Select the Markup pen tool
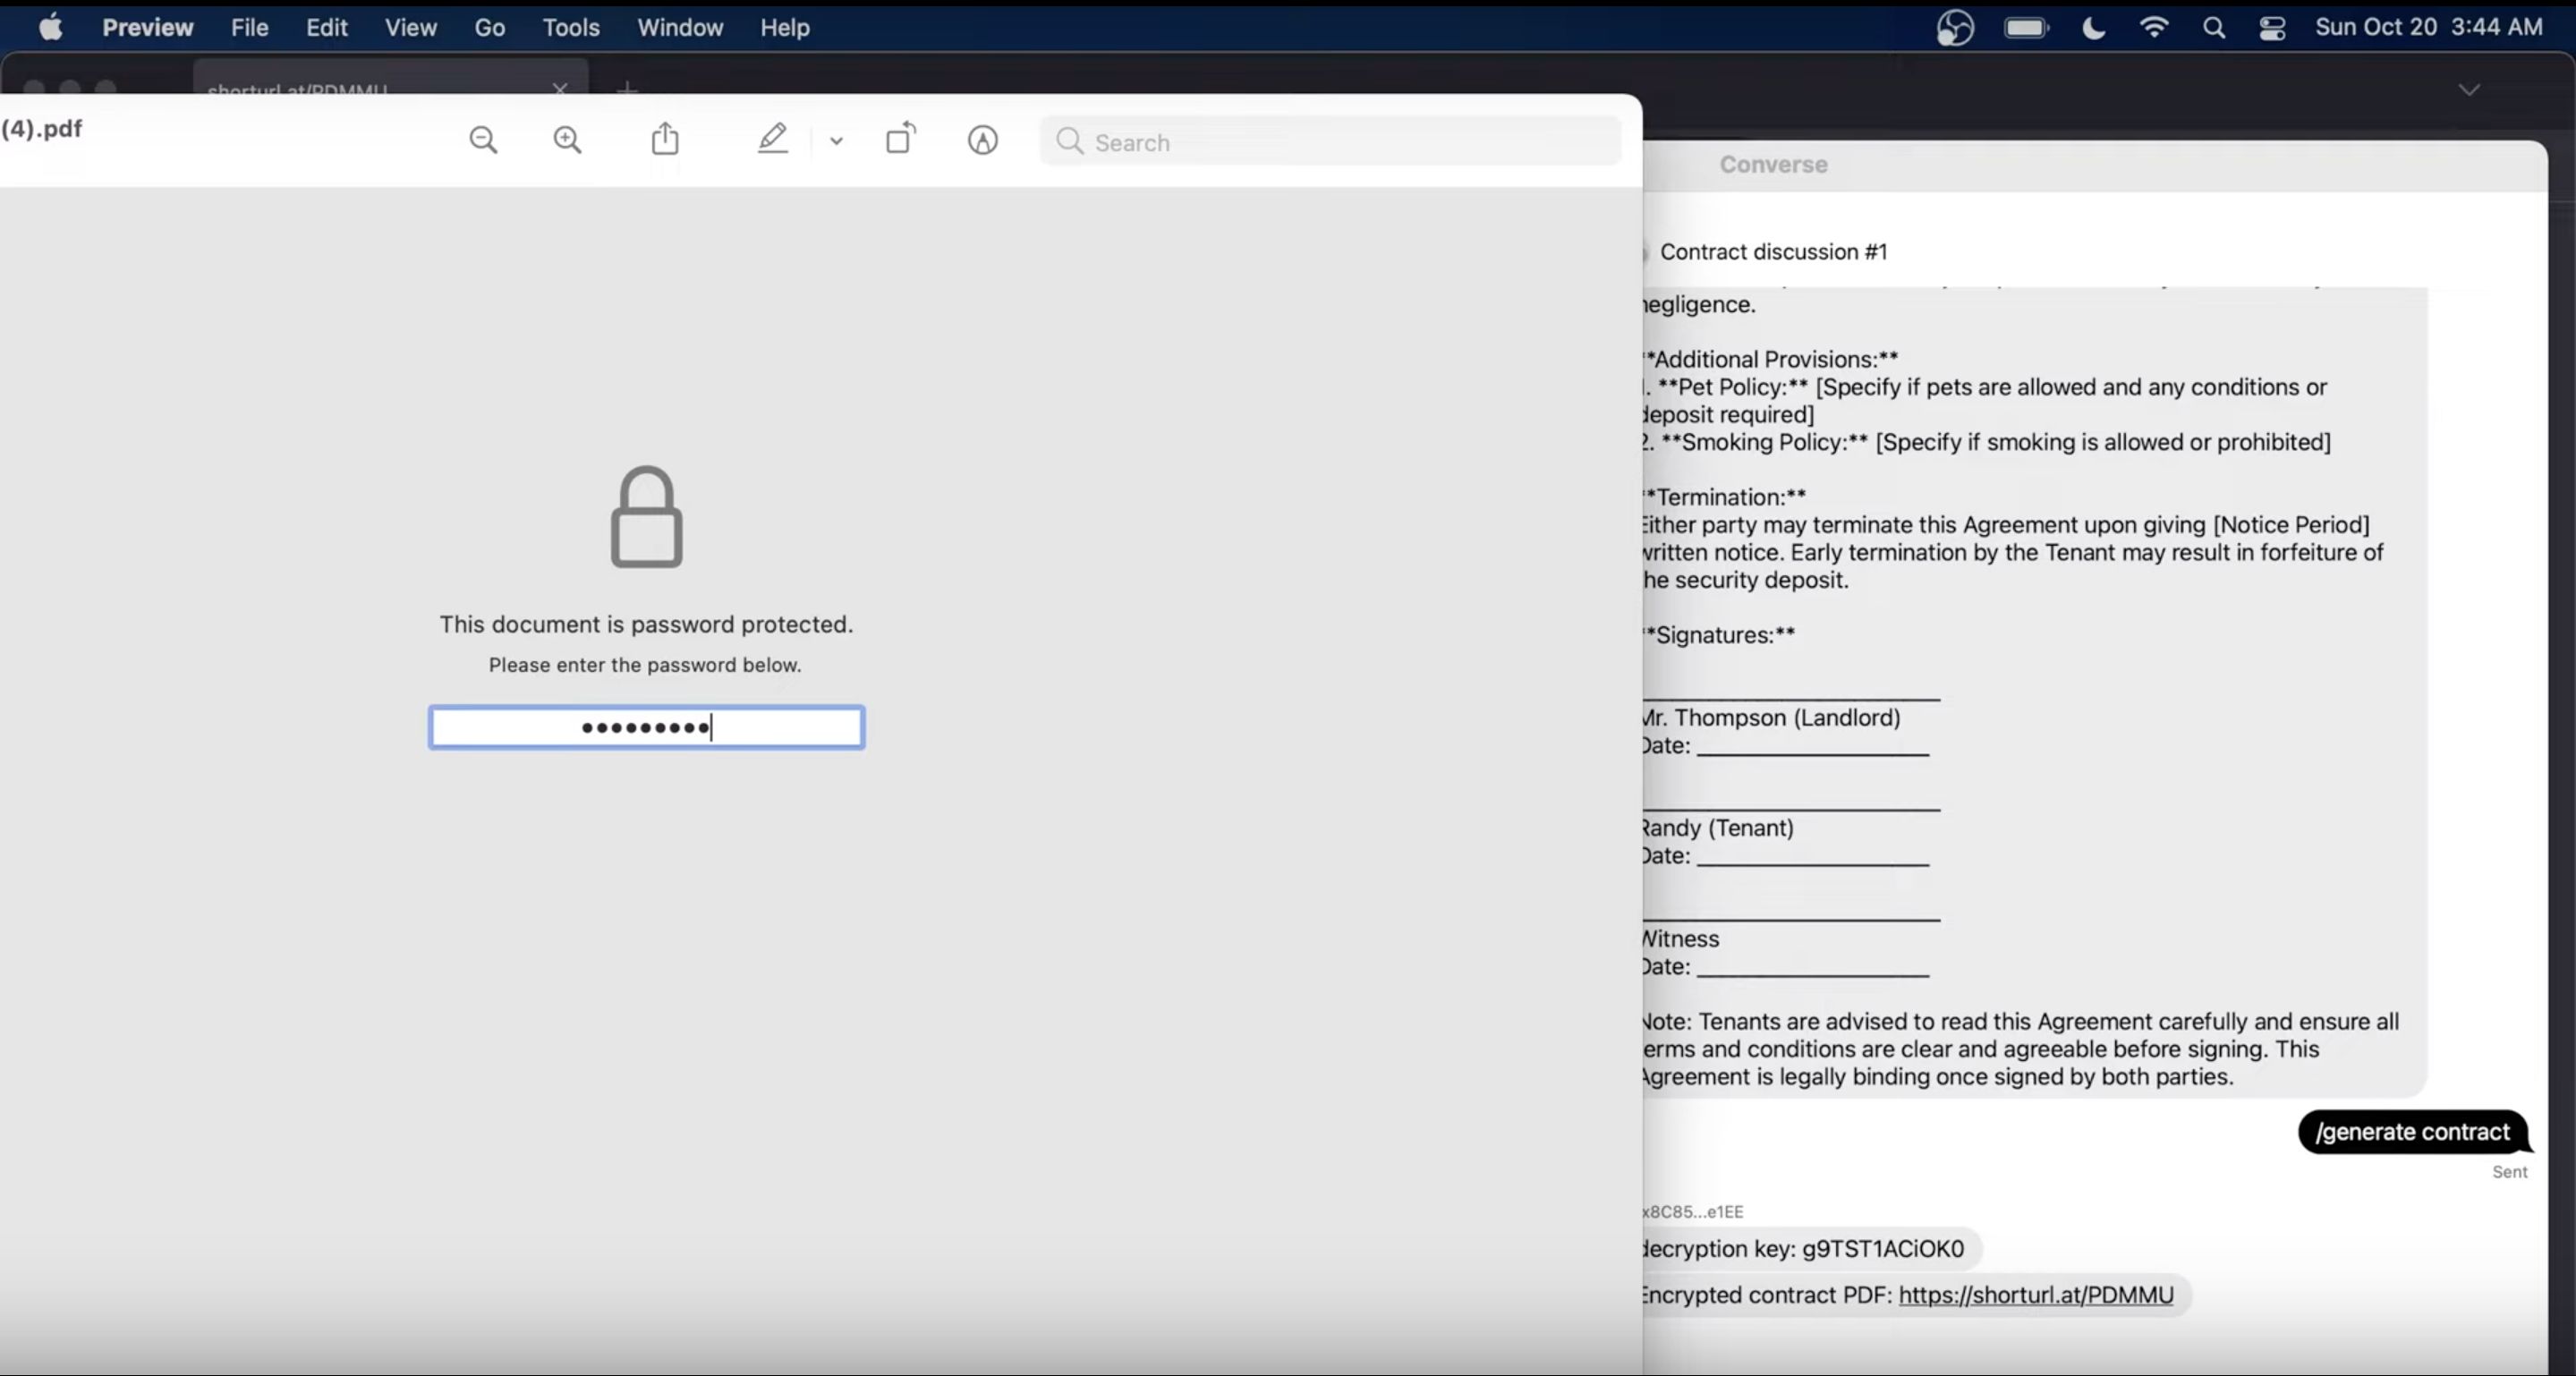 point(772,139)
